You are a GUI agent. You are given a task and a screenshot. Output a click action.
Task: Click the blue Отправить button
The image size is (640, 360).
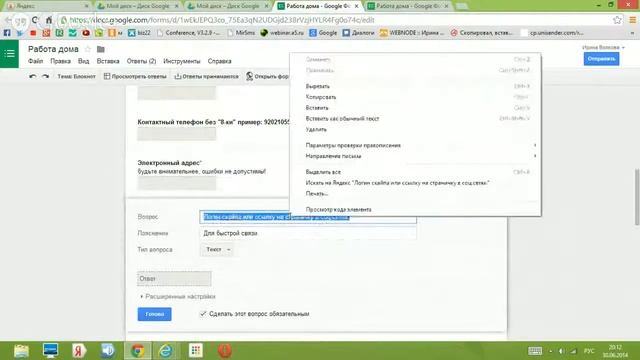601,59
